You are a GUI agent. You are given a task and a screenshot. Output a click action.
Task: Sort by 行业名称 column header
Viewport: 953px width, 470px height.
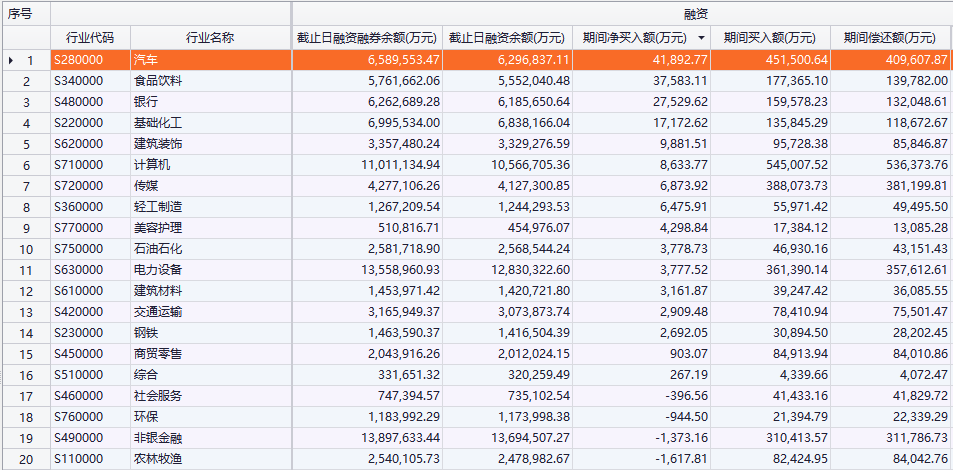coord(210,38)
